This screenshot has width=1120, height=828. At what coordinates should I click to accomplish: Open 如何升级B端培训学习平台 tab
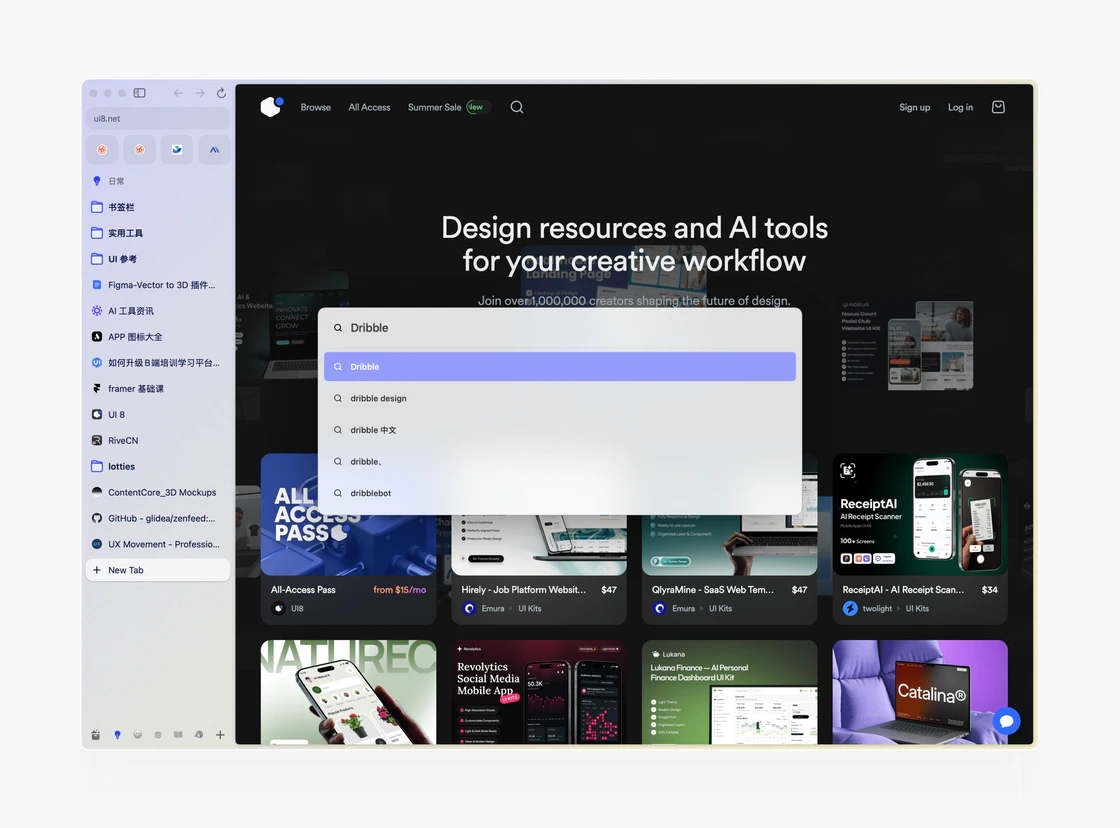click(x=158, y=363)
